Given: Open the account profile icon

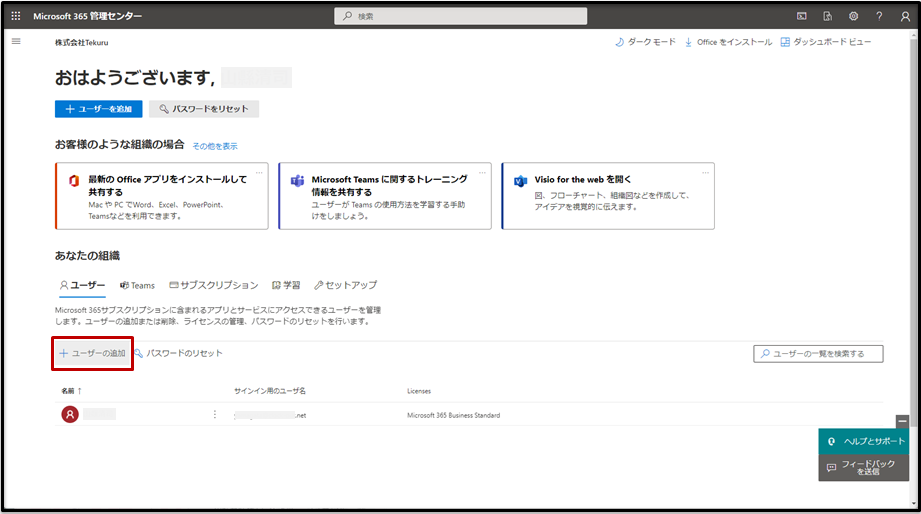Looking at the screenshot, I should coord(905,16).
